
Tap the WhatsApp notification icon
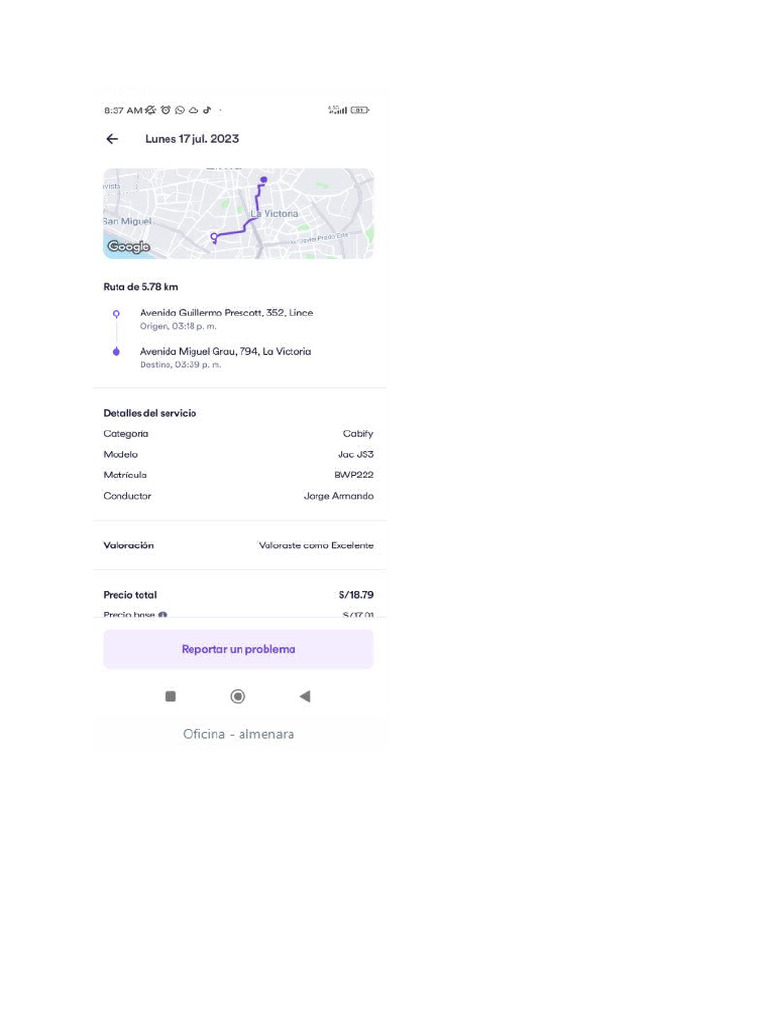coord(180,110)
